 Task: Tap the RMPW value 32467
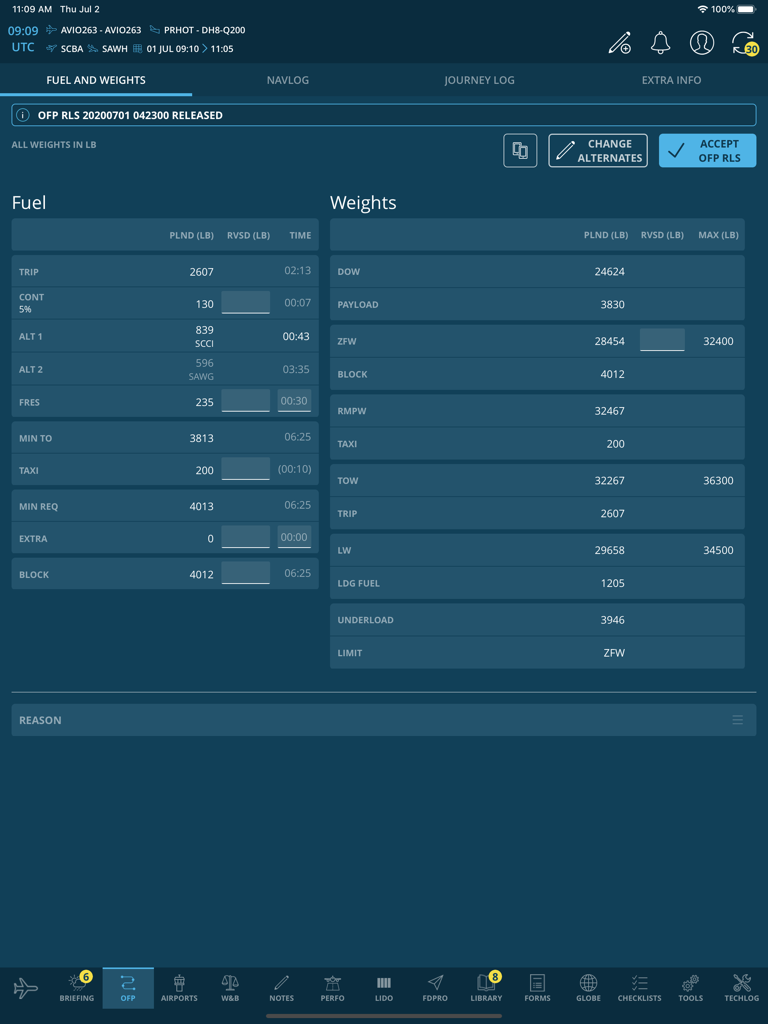pos(609,411)
